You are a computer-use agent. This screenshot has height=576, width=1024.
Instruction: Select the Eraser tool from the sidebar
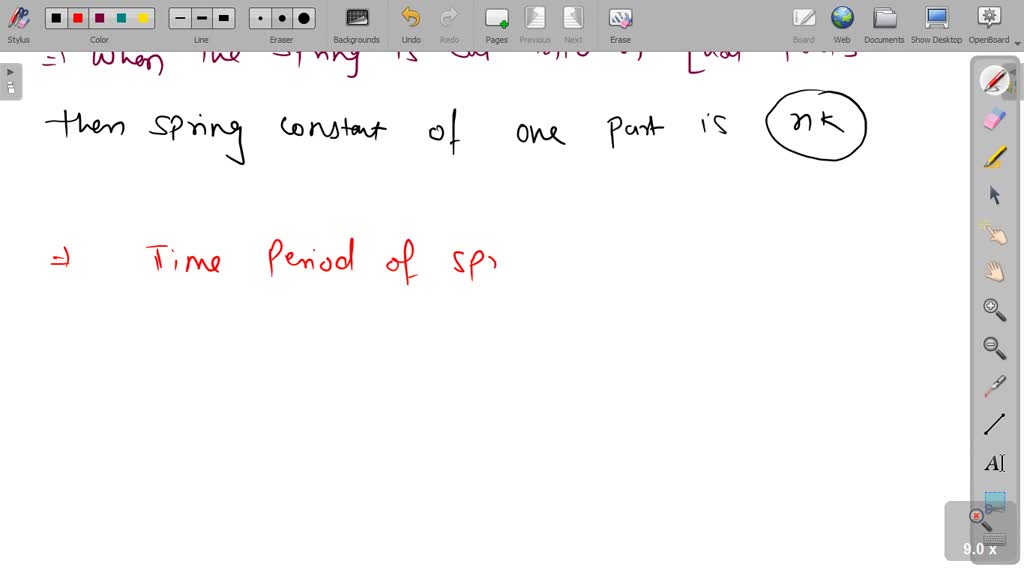[x=994, y=118]
